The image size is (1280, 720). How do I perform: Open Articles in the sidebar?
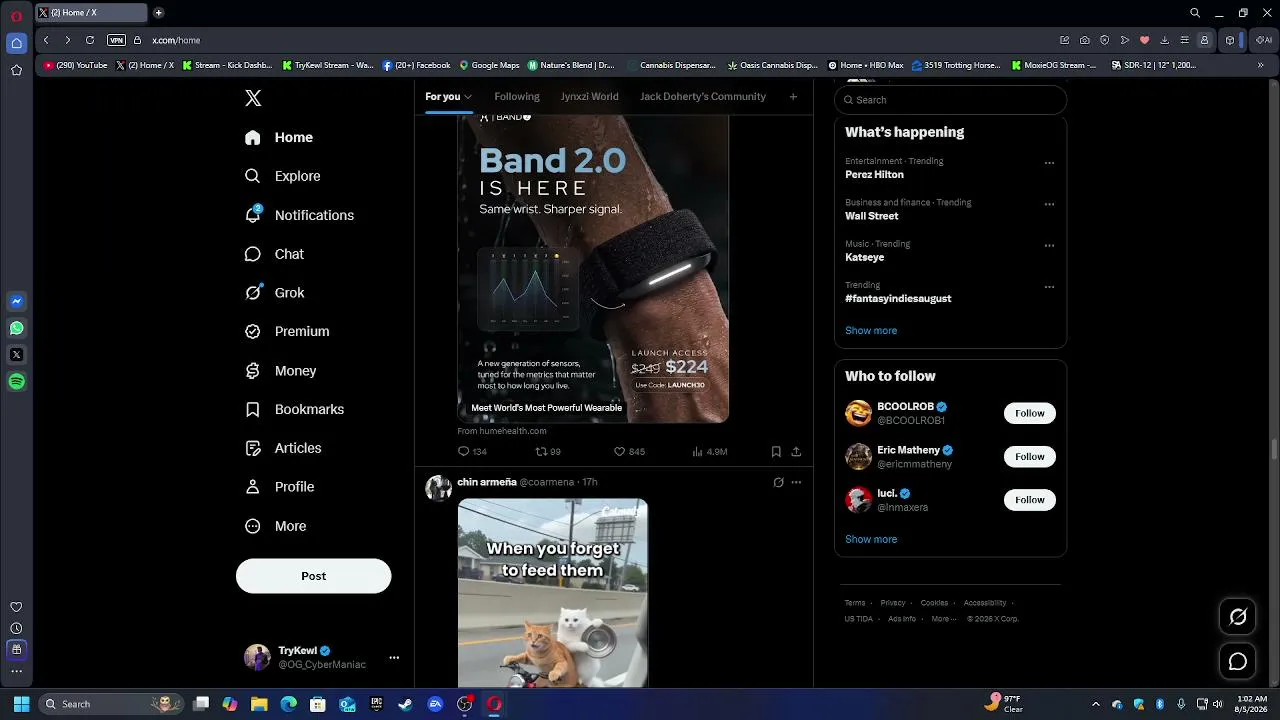(x=283, y=448)
